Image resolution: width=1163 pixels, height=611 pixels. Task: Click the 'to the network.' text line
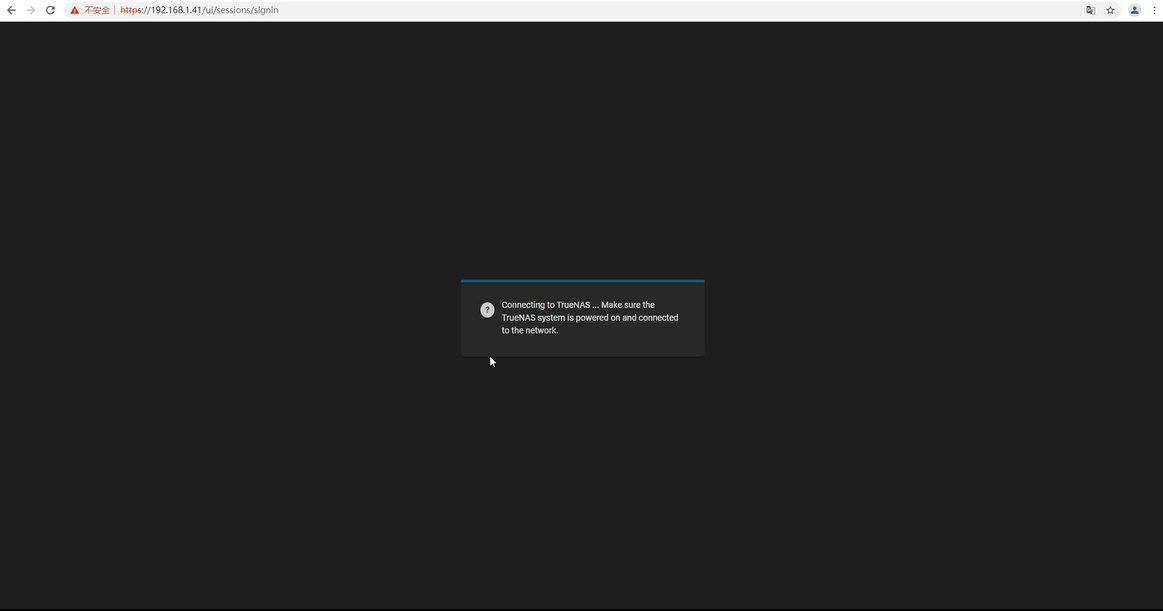click(x=530, y=331)
